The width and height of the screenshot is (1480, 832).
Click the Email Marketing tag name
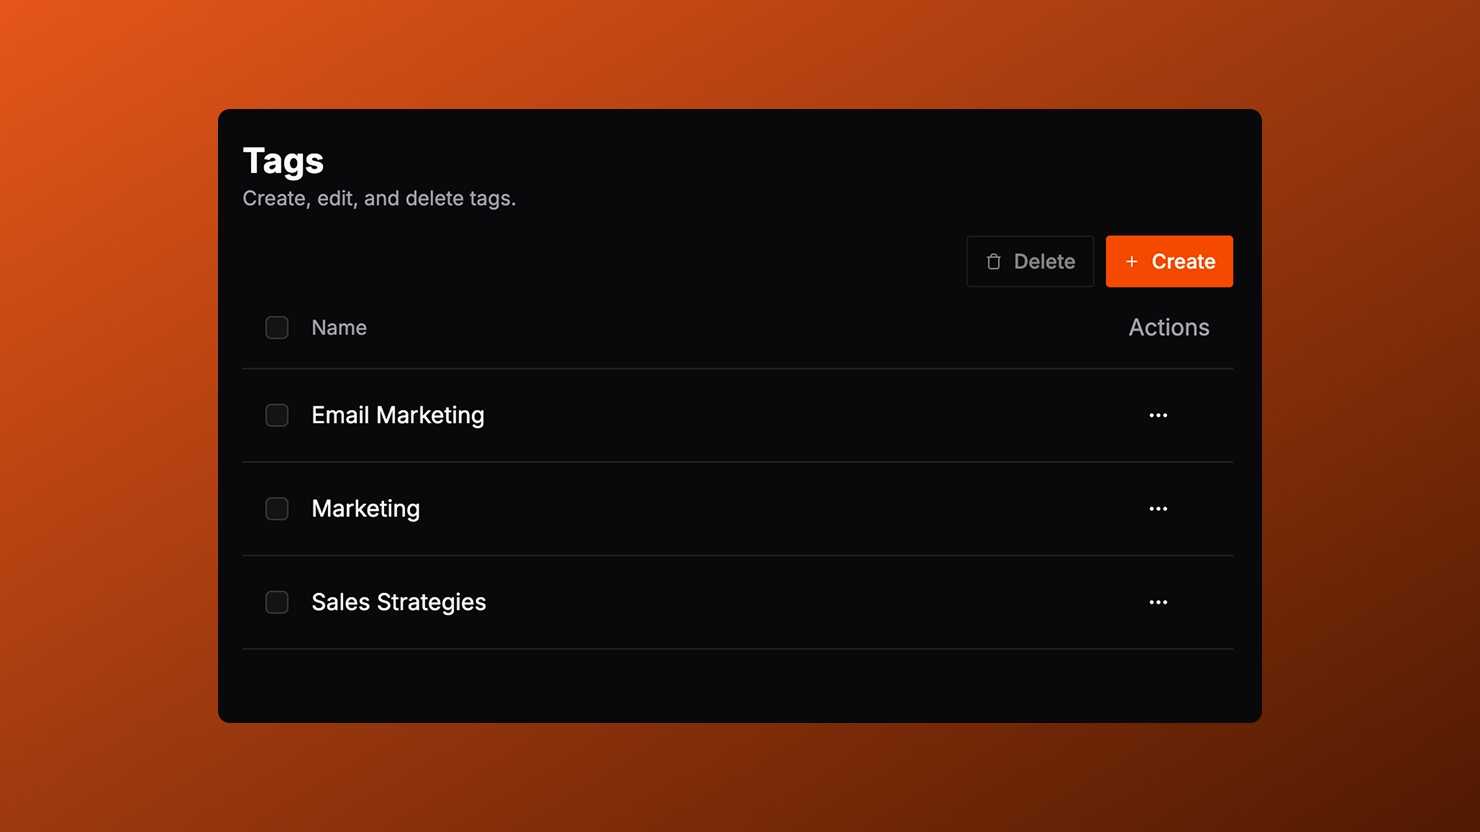click(x=397, y=415)
